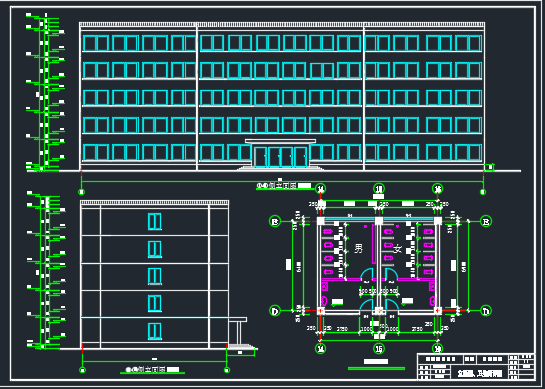
Task: Pick axis bubble E left of plan
Action: pyautogui.click(x=275, y=221)
